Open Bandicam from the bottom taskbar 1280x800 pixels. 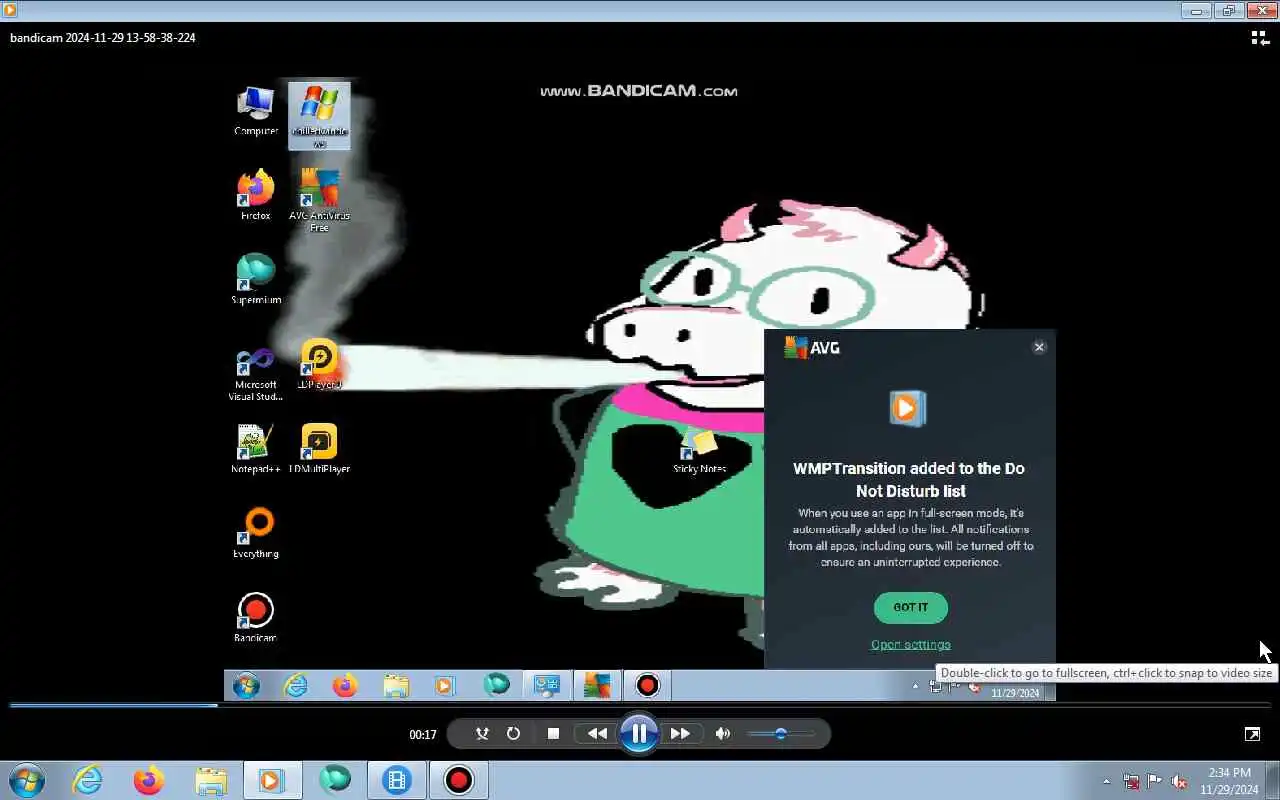[x=459, y=780]
